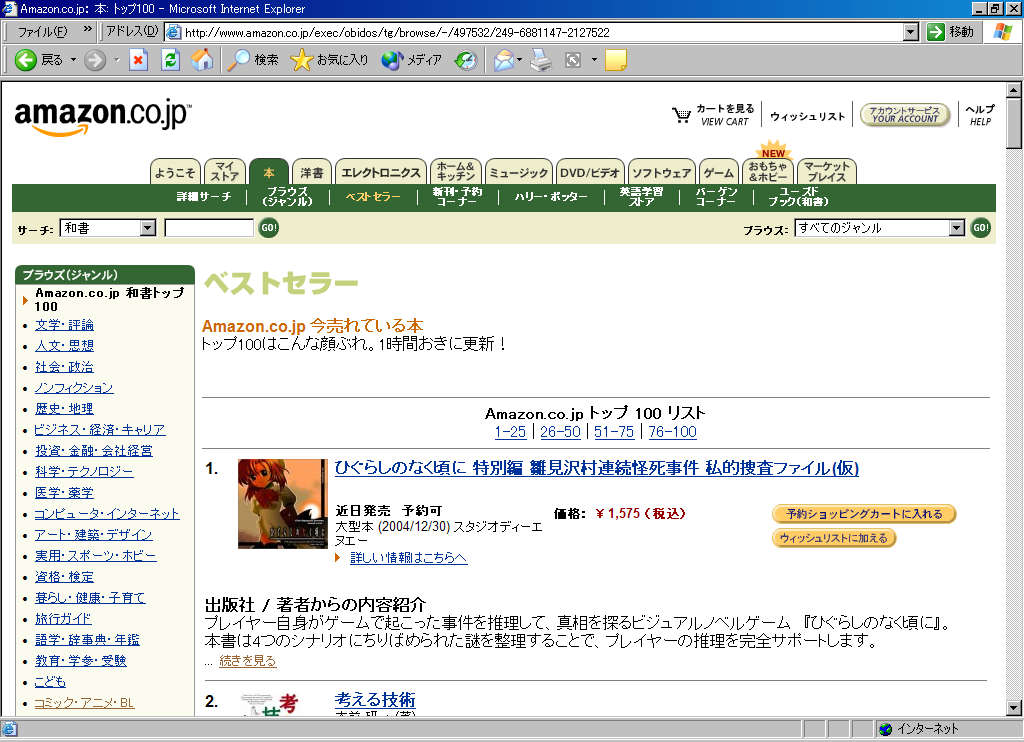Image resolution: width=1024 pixels, height=742 pixels.
Task: Open the Media (メディア) toolbar button
Action: coord(411,60)
